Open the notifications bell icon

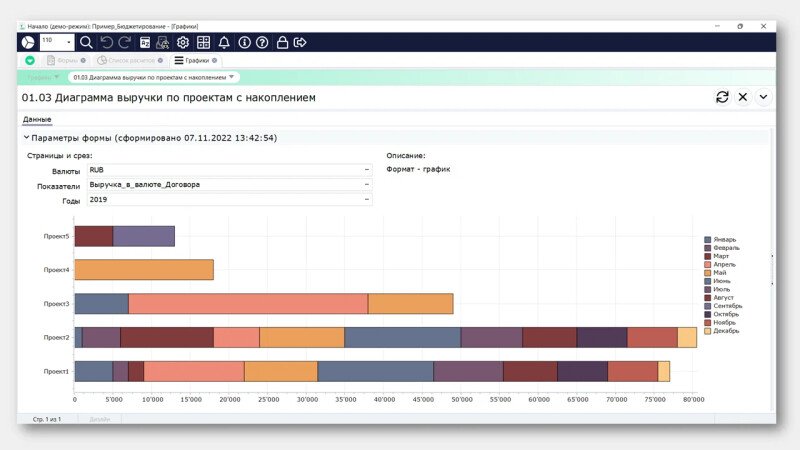(224, 42)
